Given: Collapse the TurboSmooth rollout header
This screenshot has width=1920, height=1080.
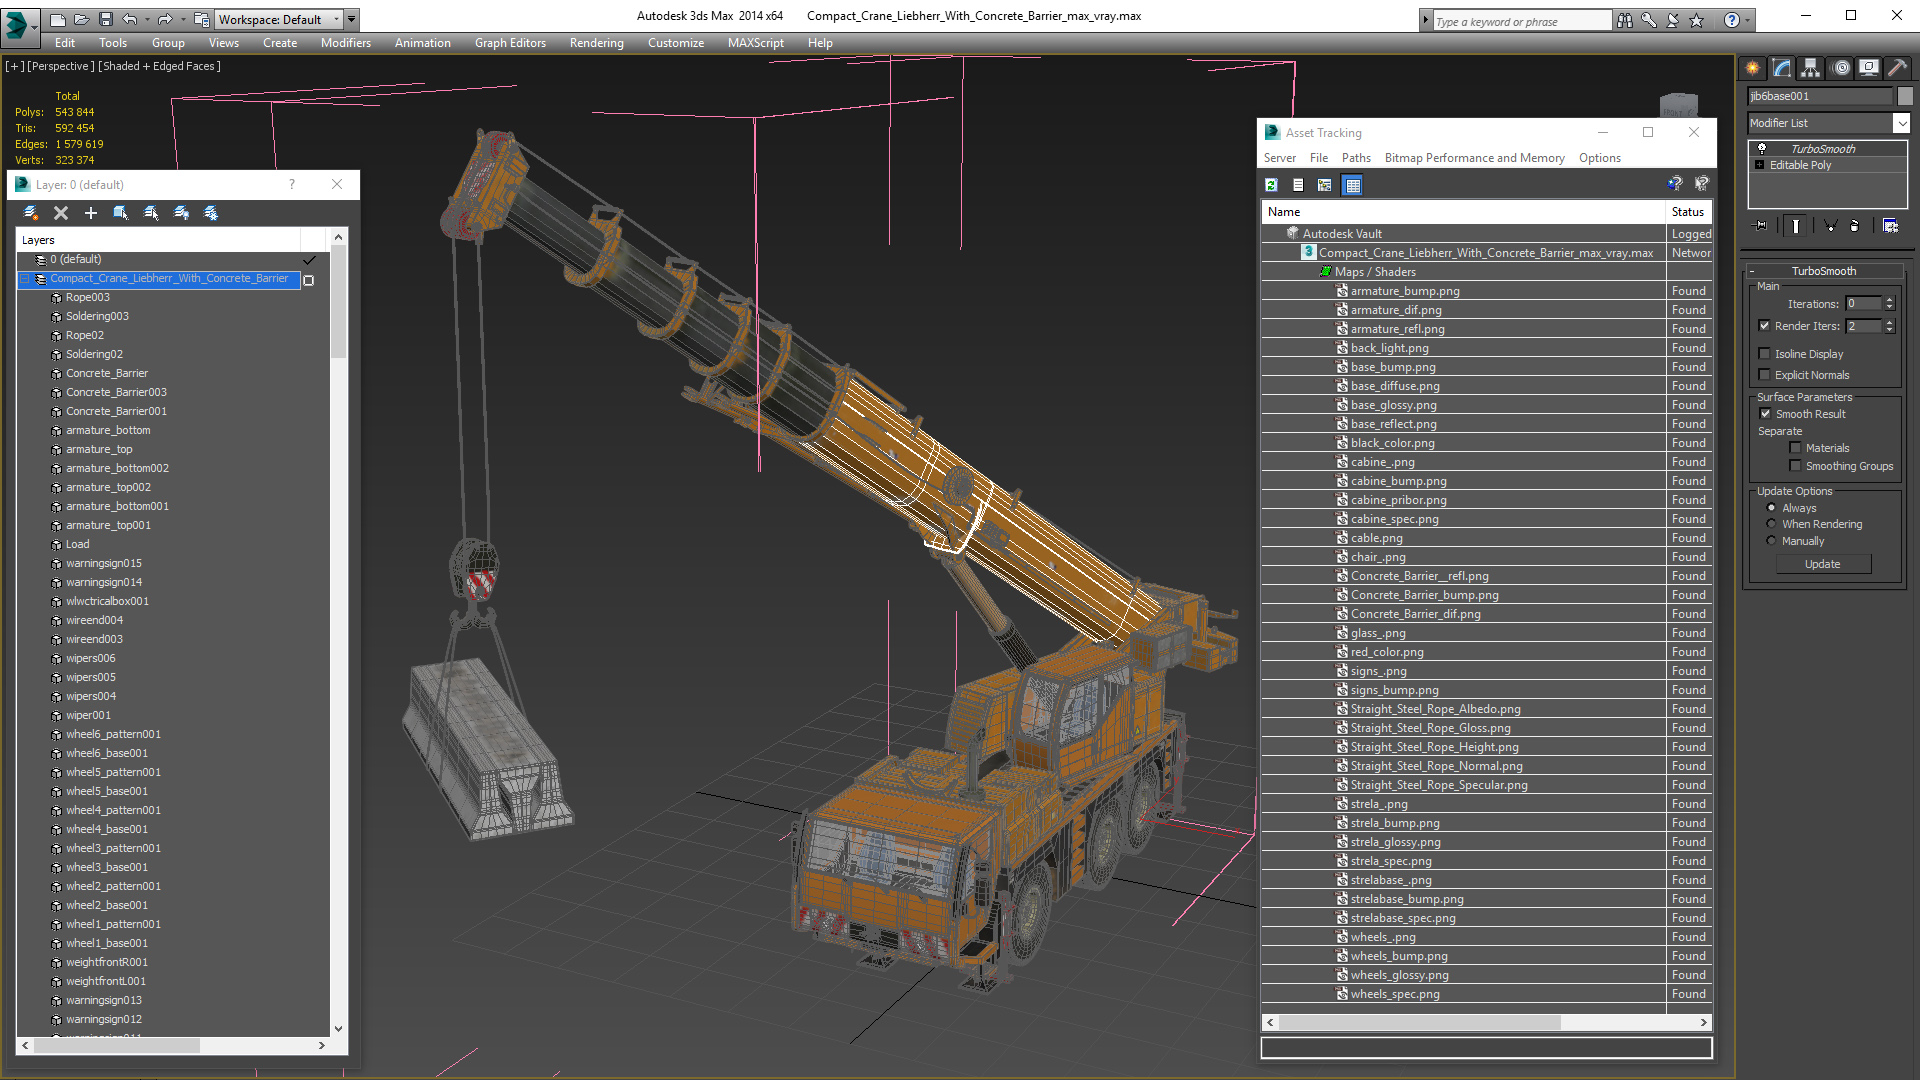Looking at the screenshot, I should coord(1824,271).
